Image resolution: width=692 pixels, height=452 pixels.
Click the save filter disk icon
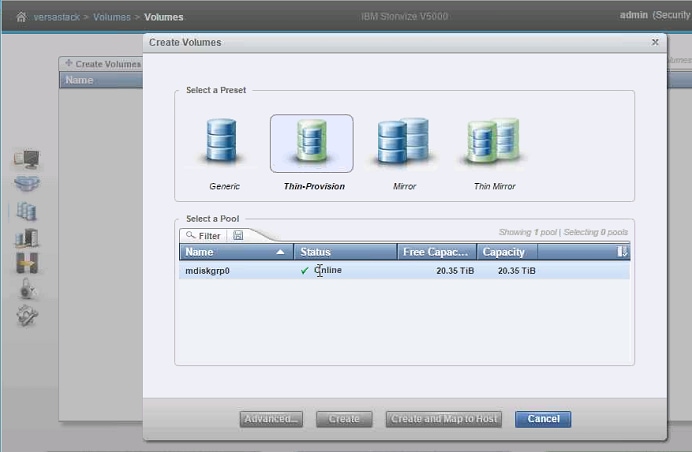[238, 235]
